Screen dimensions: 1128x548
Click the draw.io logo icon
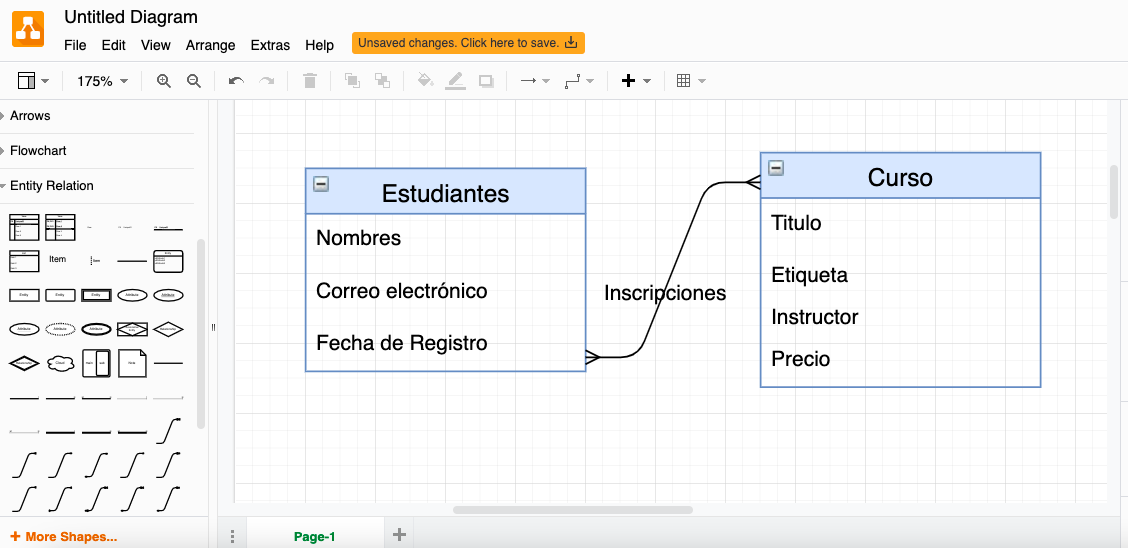point(28,28)
